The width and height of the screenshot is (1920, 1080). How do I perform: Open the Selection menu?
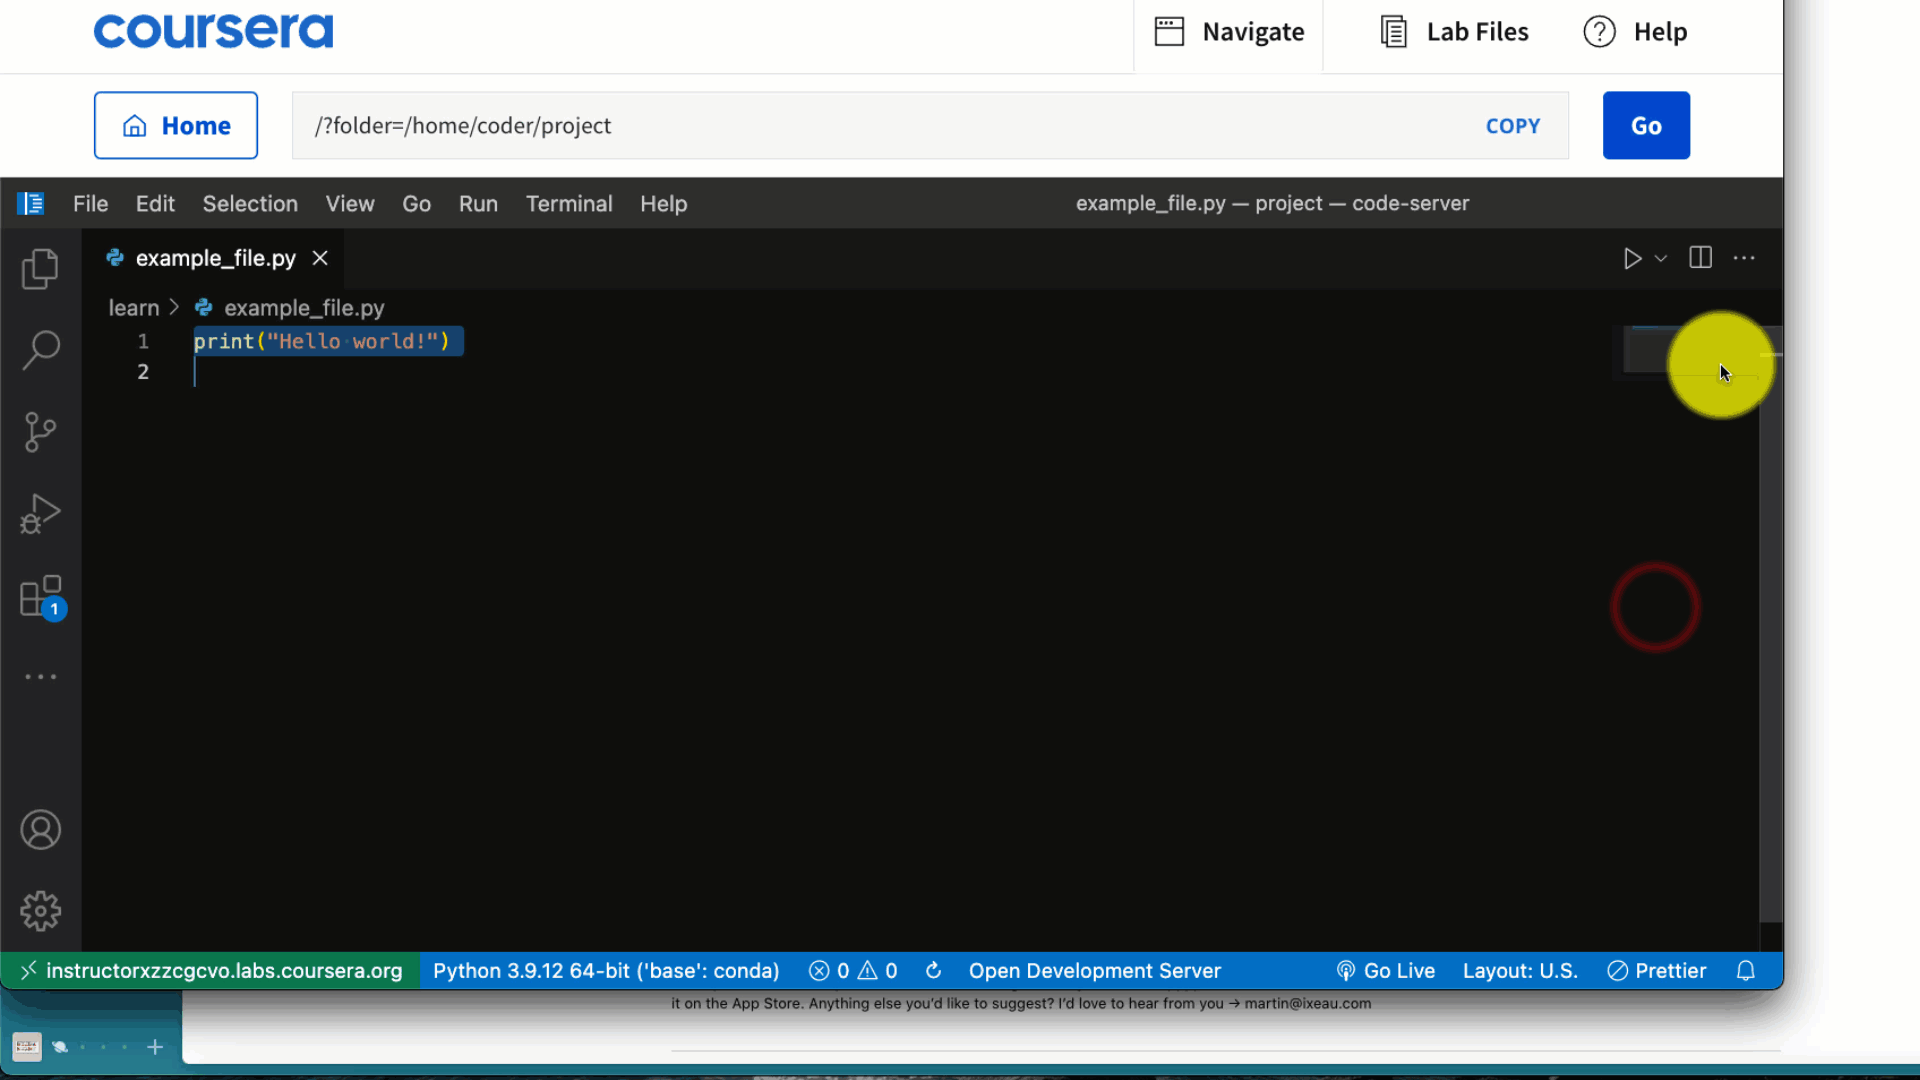250,204
